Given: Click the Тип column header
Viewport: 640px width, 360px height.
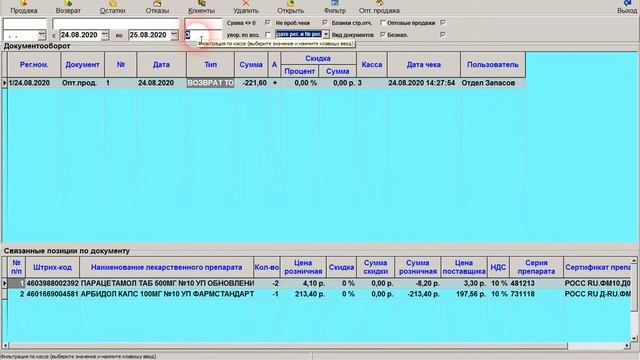Looking at the screenshot, I should tap(210, 64).
